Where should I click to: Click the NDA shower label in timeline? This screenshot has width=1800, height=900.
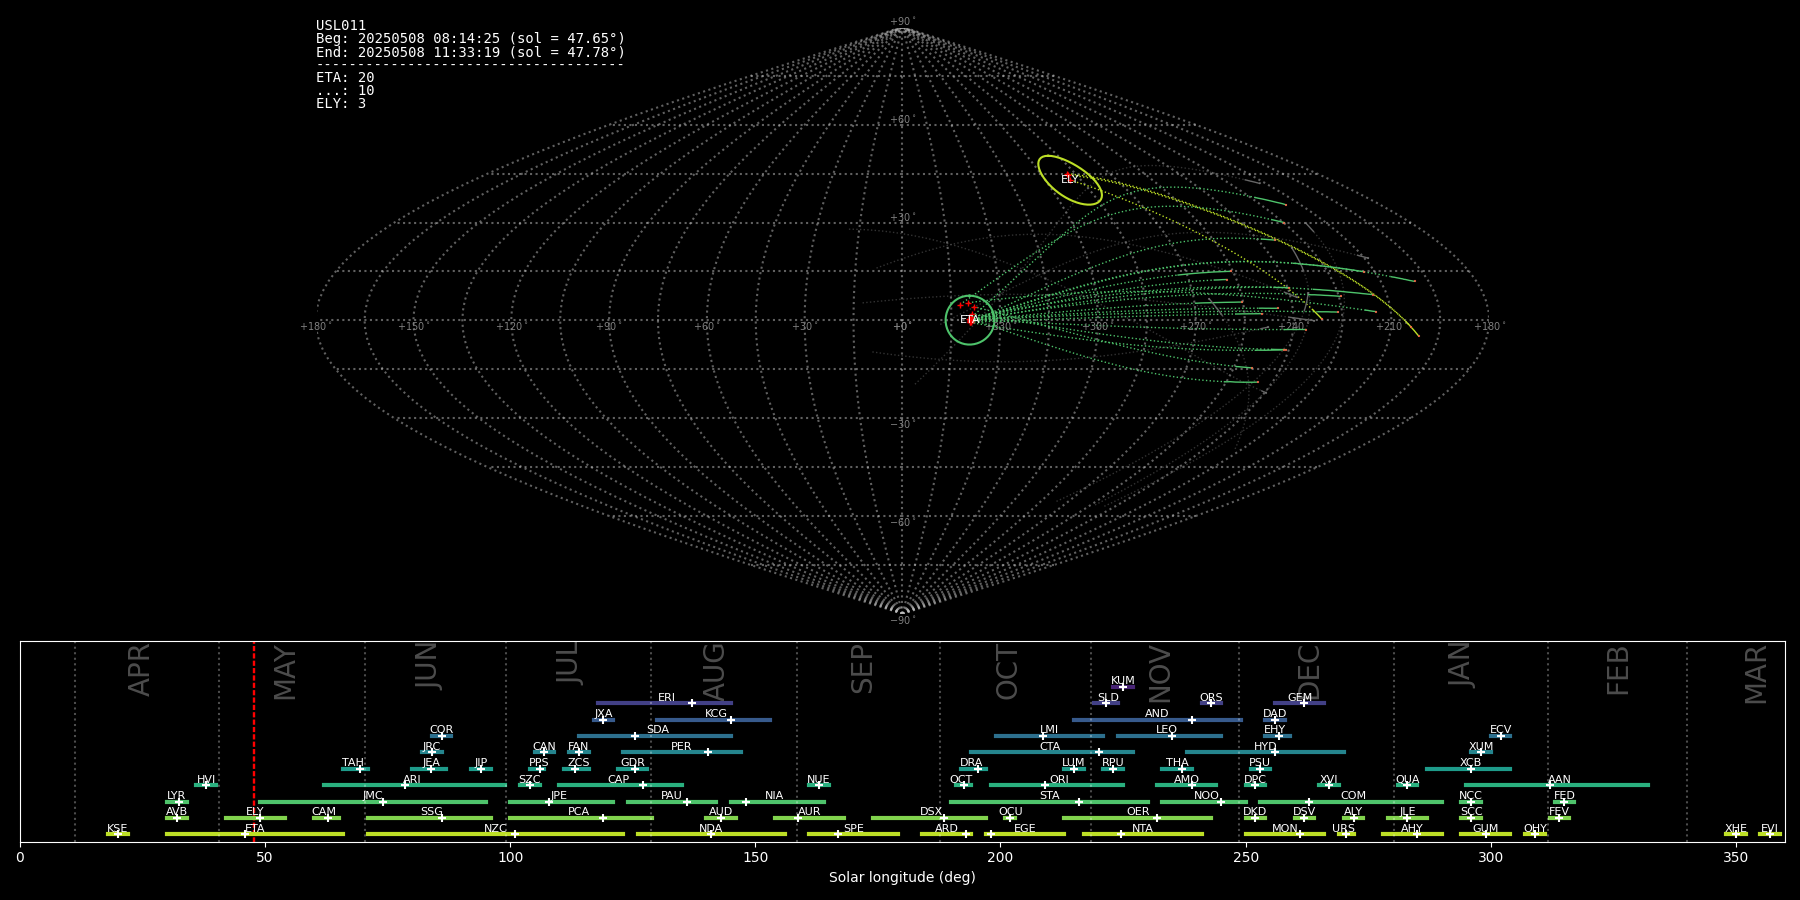[711, 828]
